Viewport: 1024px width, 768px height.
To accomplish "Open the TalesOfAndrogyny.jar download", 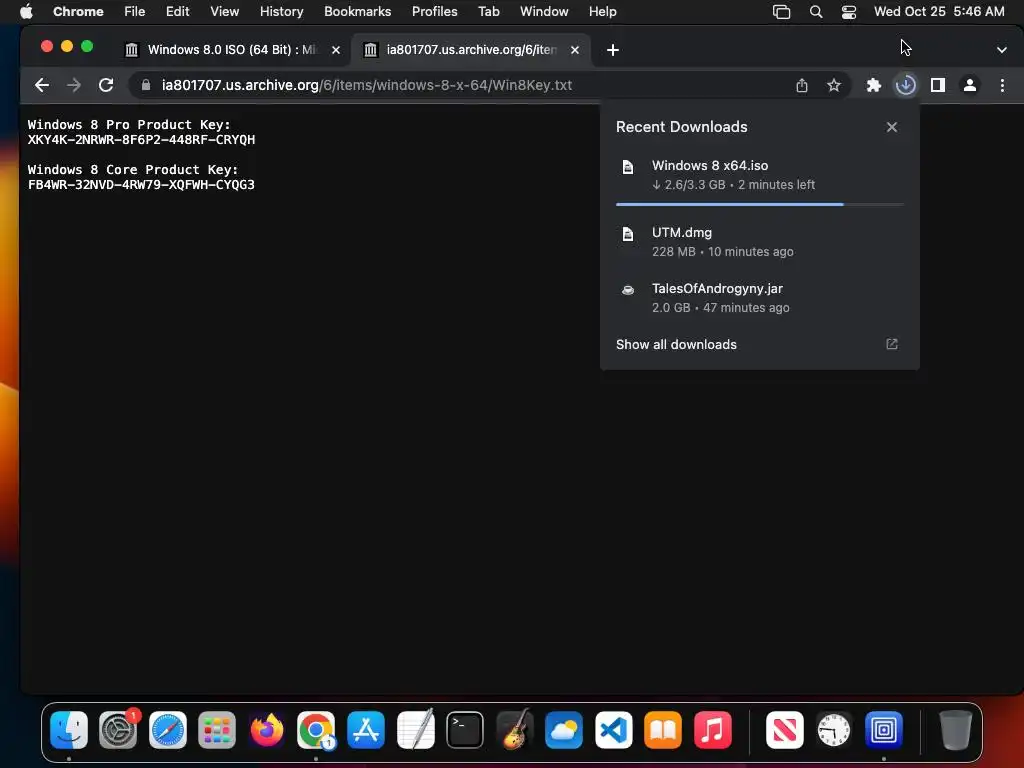I will [760, 298].
